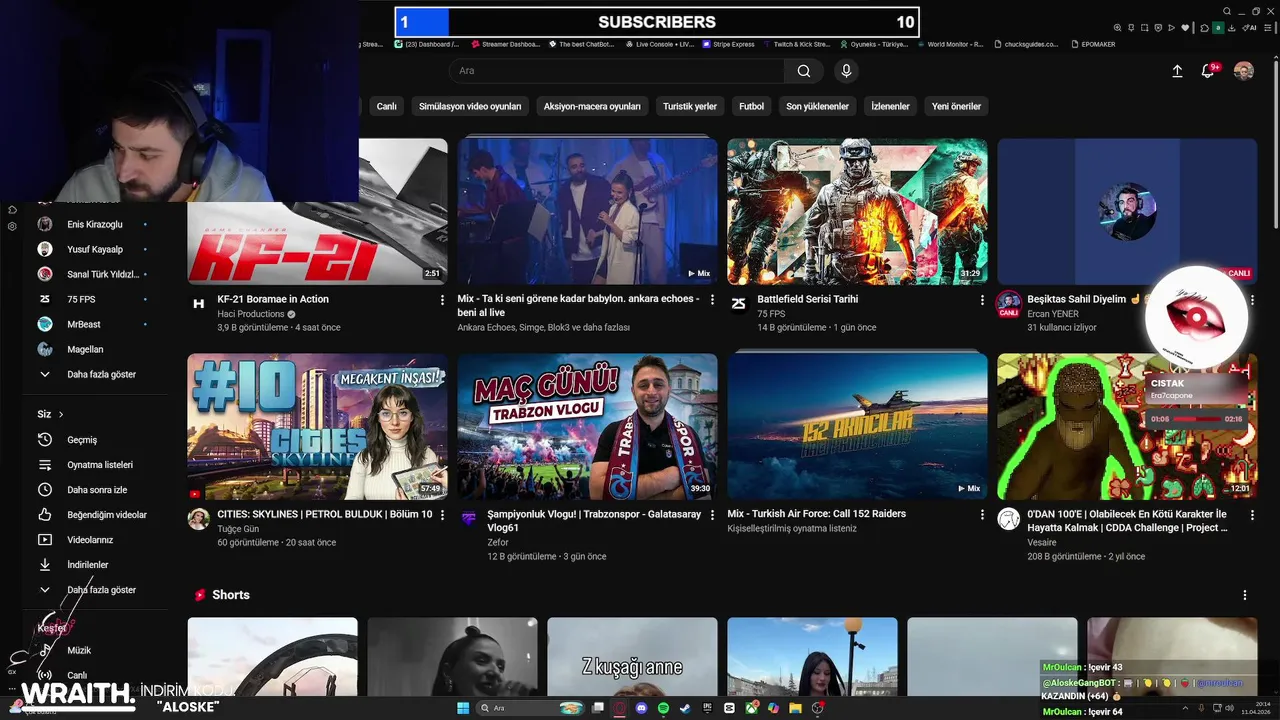
Task: Select the Canlı filter chip
Action: [386, 106]
